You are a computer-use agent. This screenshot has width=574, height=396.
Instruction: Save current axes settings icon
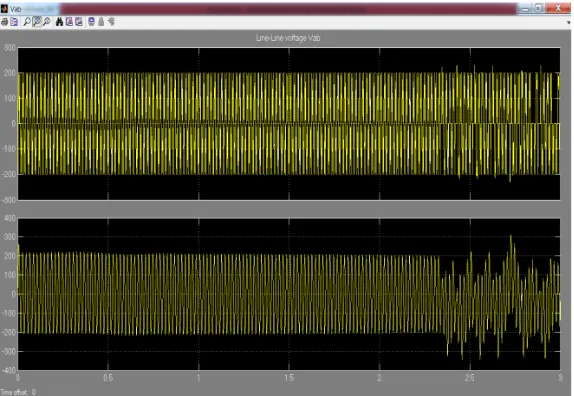[69, 22]
